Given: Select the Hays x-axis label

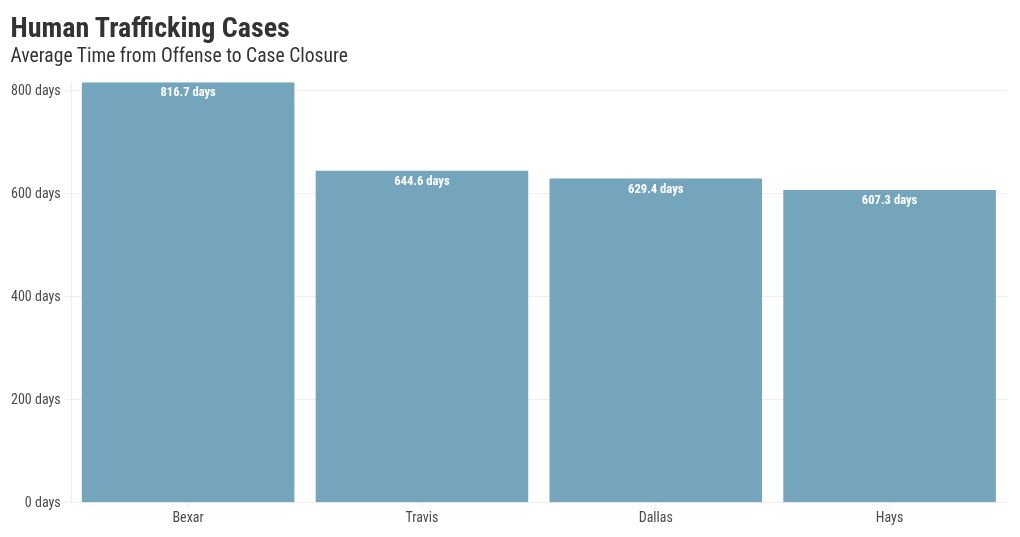Looking at the screenshot, I should (x=889, y=517).
